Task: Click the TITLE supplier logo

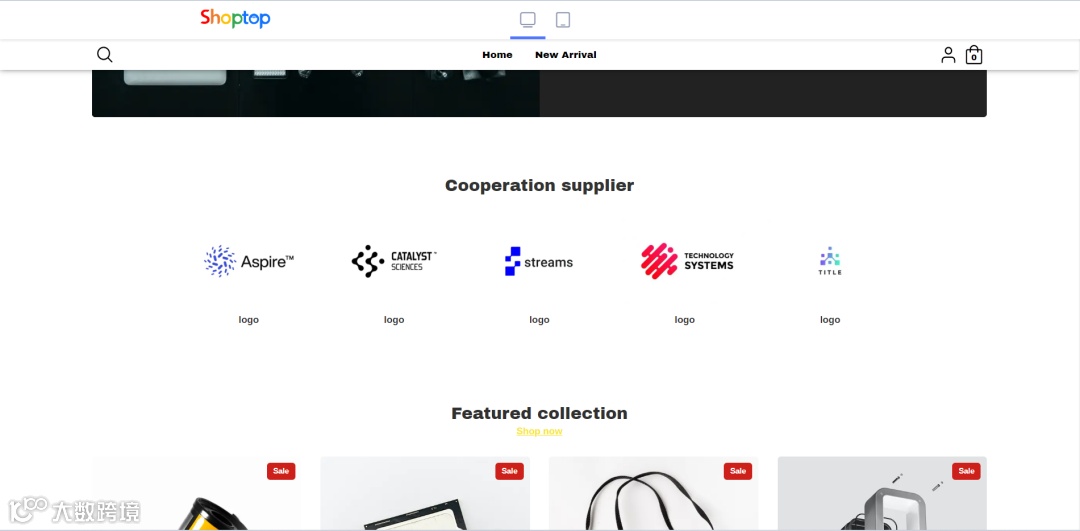Action: coord(830,261)
